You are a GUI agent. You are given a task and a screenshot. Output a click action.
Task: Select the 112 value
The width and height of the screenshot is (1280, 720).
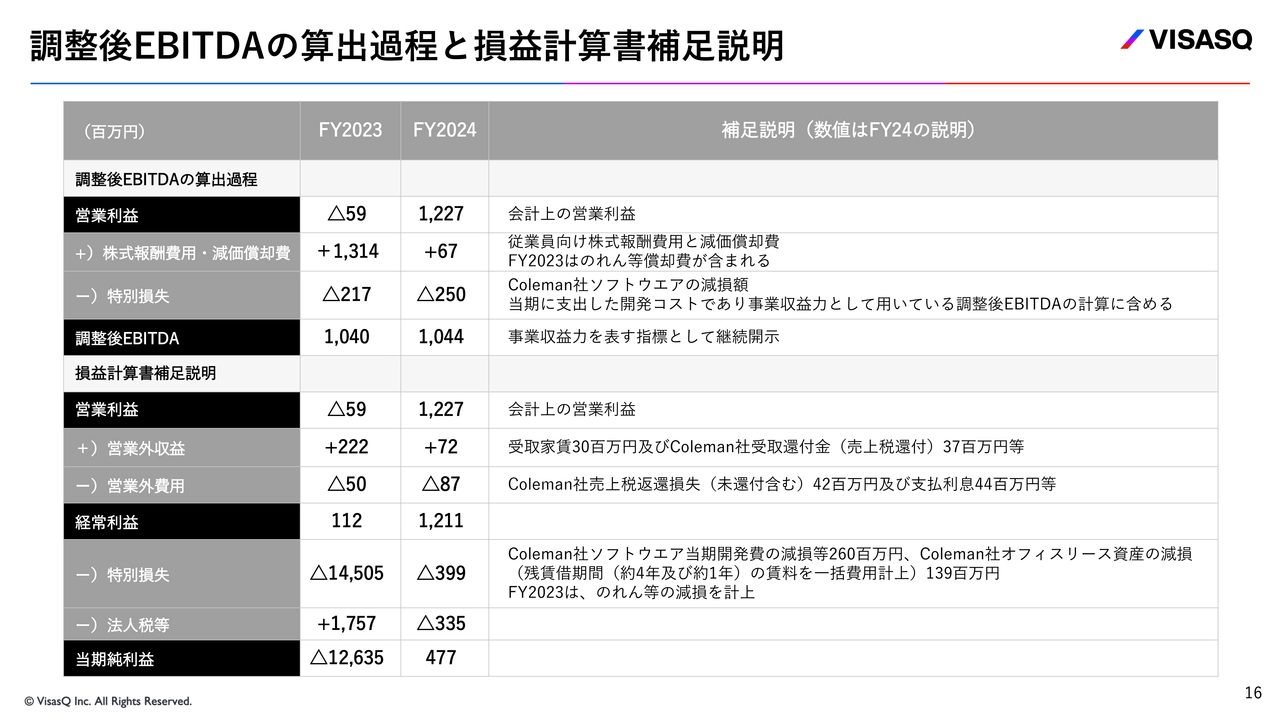[347, 521]
